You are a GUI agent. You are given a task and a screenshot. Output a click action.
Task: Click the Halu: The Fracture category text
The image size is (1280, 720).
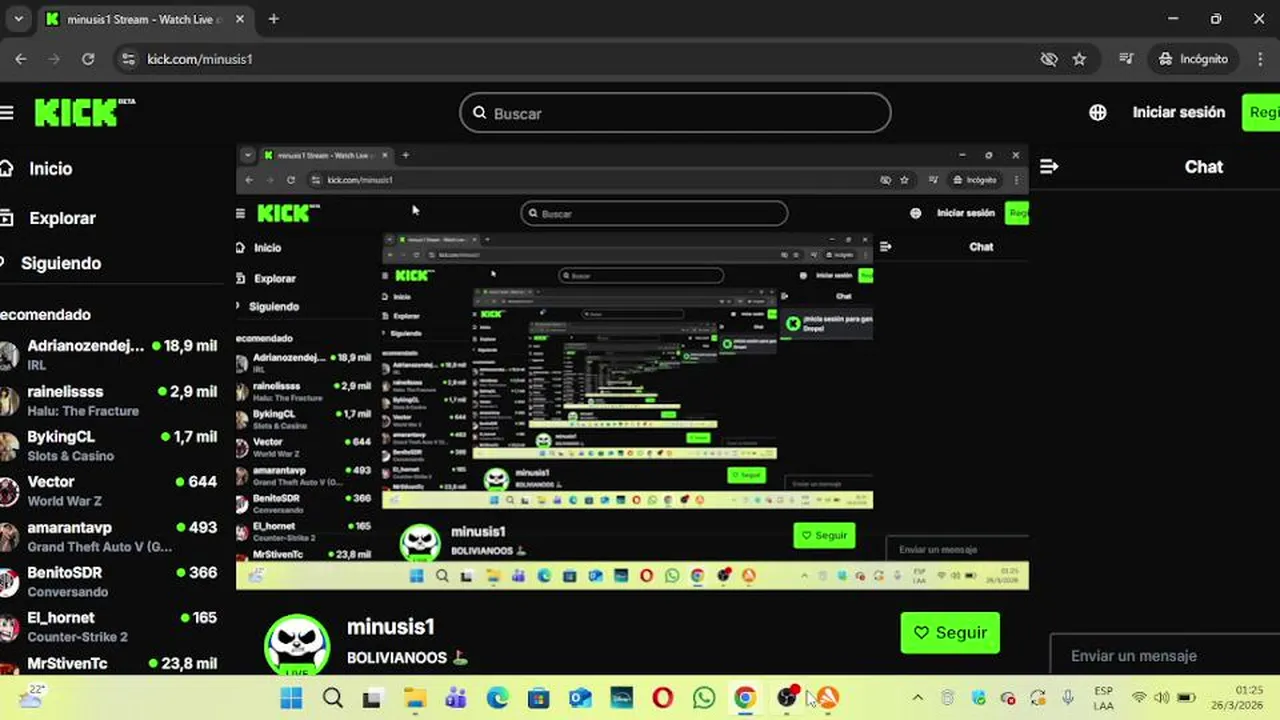click(x=83, y=411)
